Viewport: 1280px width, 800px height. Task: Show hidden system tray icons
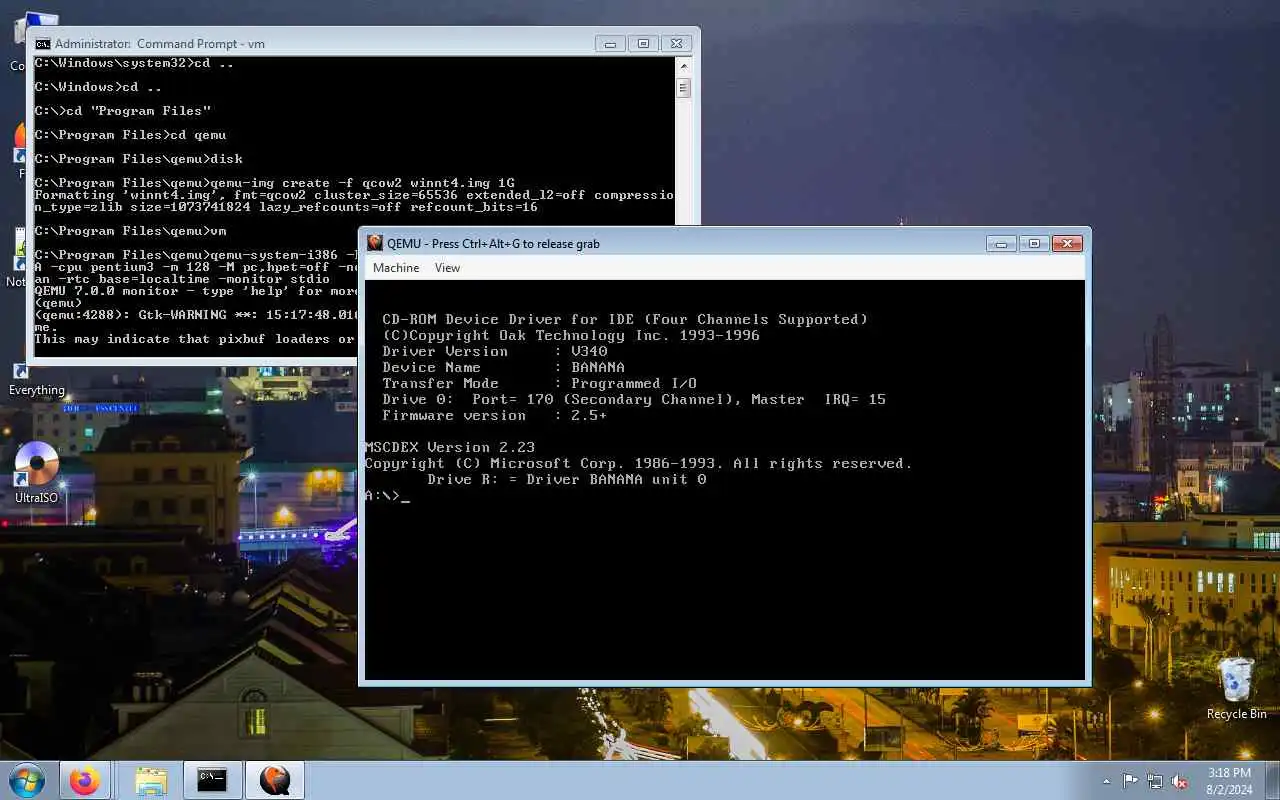pyautogui.click(x=1106, y=781)
